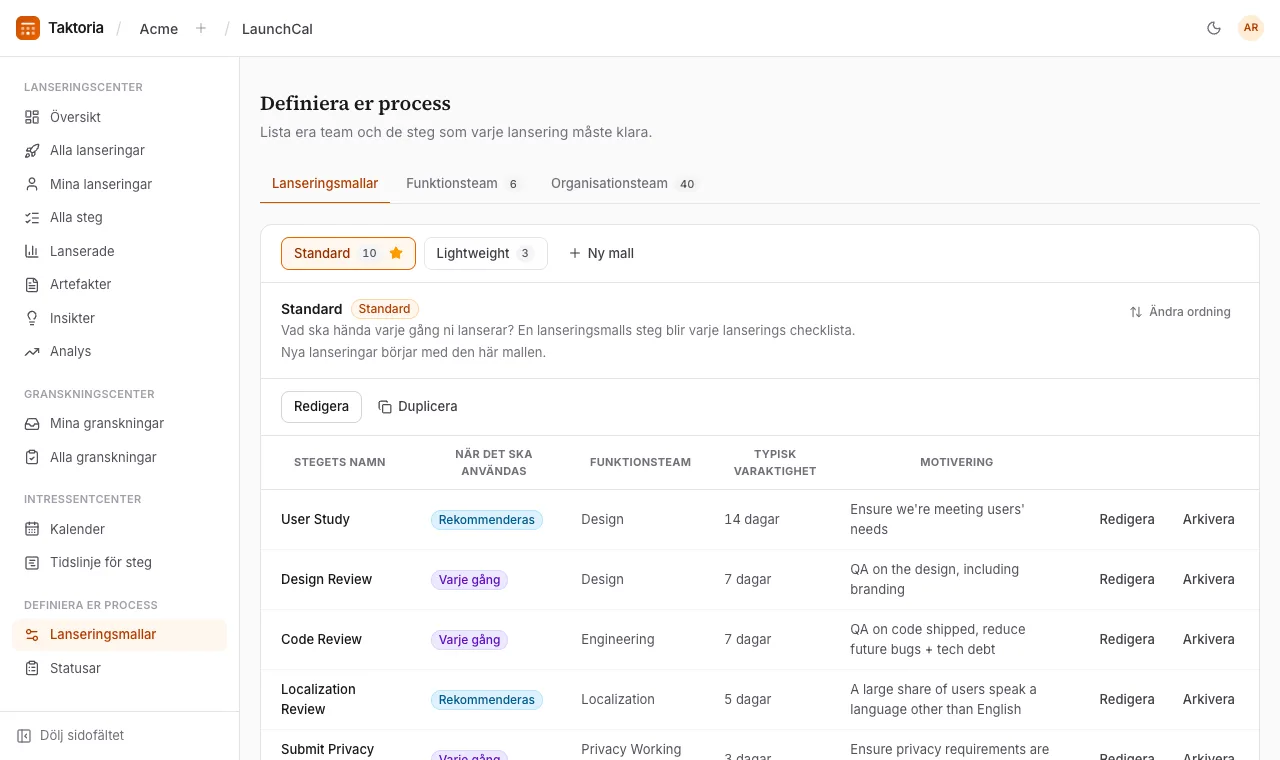Open Alla lanseringar rocket item
This screenshot has width=1280, height=760.
click(120, 150)
